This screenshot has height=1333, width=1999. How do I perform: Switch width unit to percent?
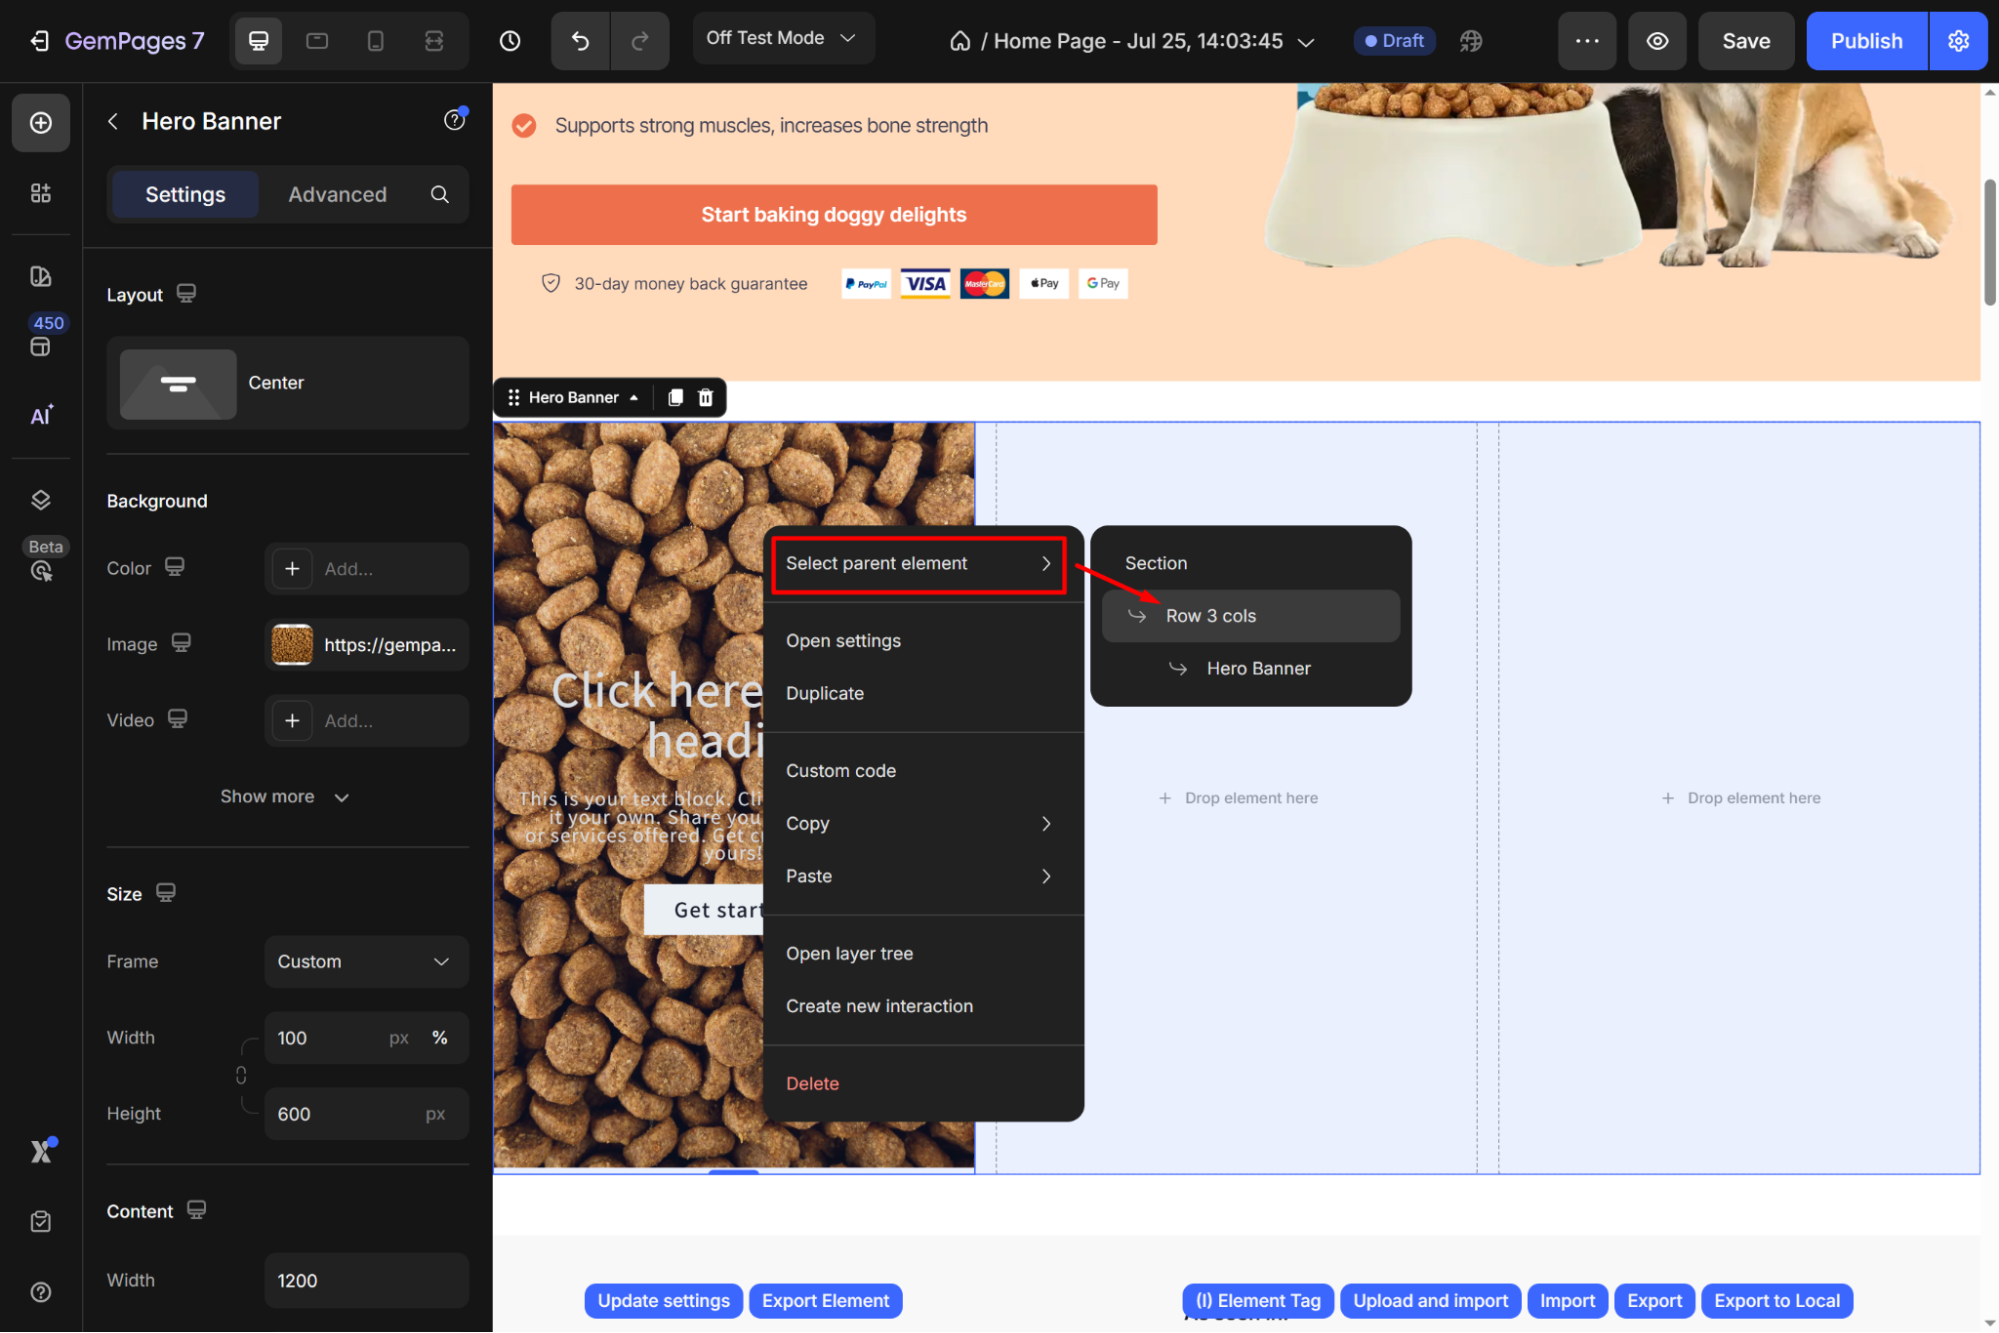coord(440,1038)
